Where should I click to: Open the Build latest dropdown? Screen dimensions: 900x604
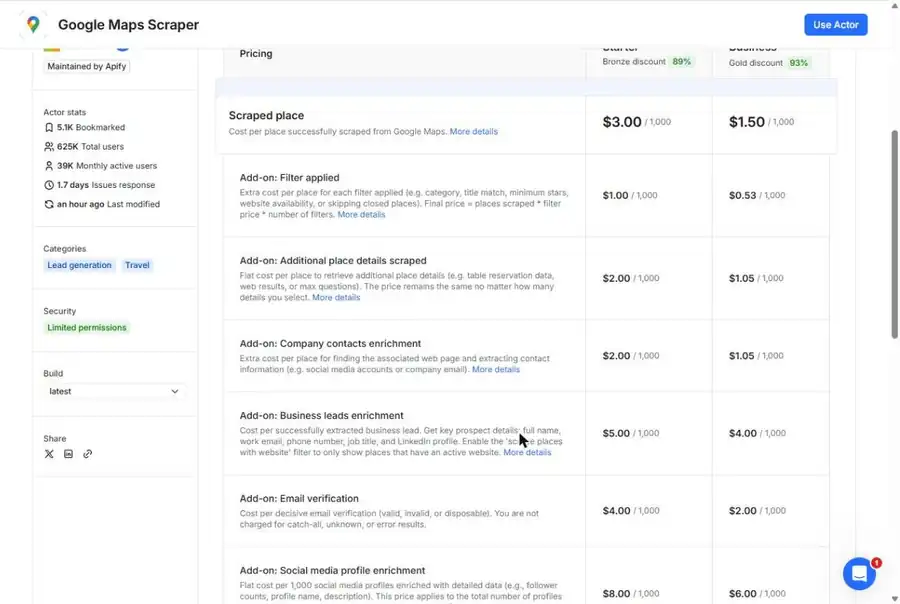click(x=114, y=392)
